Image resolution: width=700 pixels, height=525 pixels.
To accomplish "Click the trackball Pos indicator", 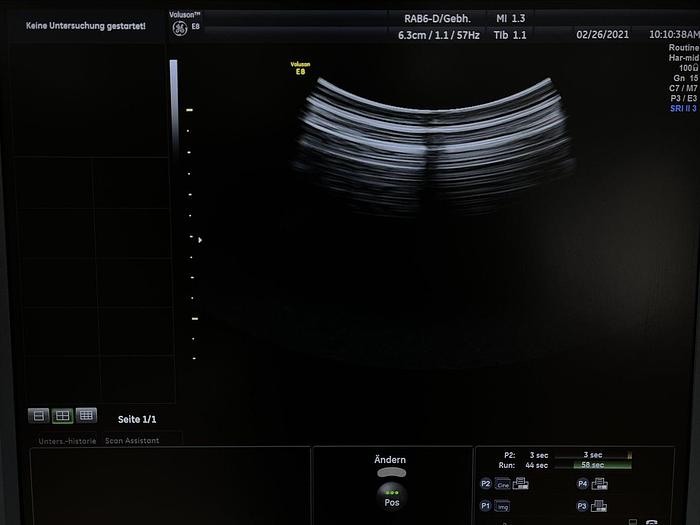I will 392,497.
